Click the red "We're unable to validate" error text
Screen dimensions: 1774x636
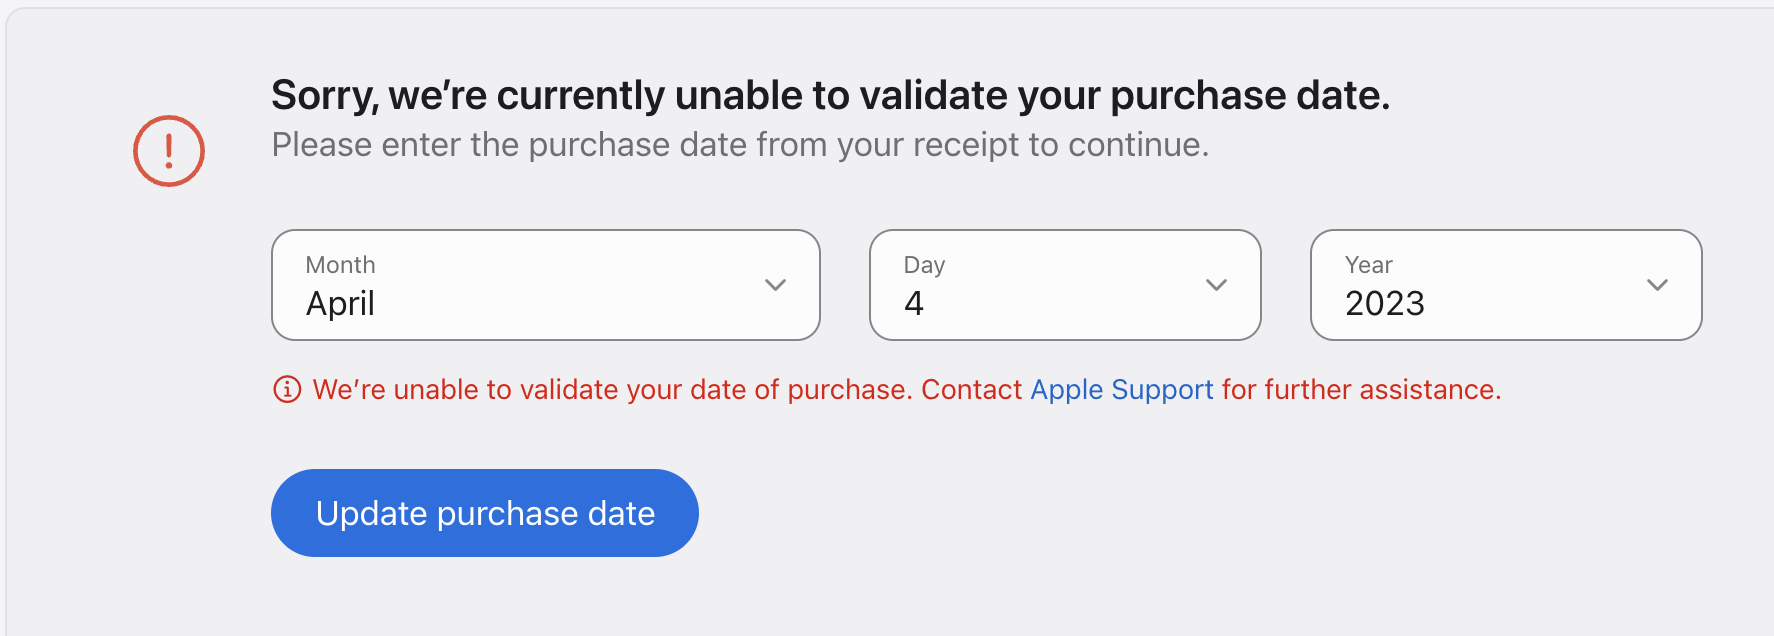(612, 389)
